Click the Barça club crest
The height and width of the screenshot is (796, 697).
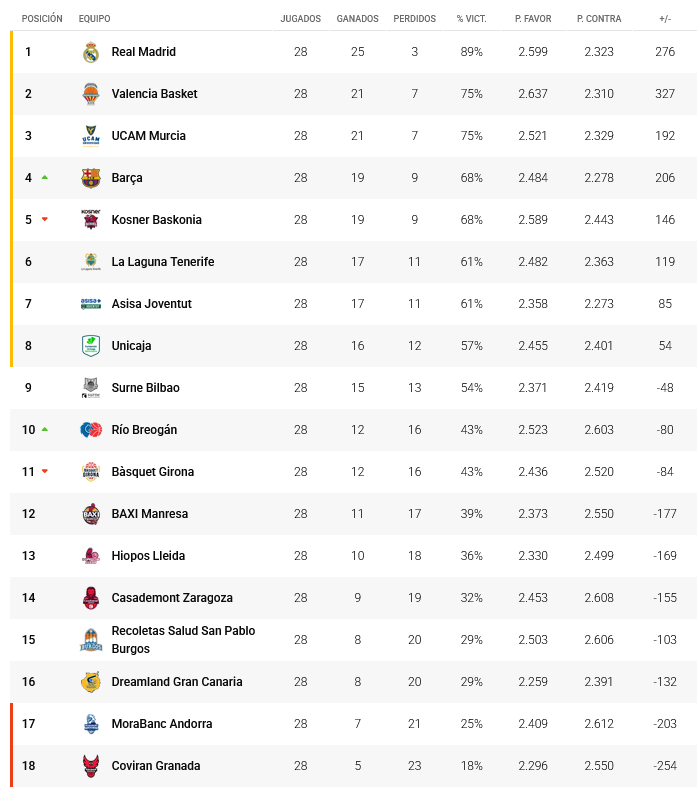pos(91,178)
